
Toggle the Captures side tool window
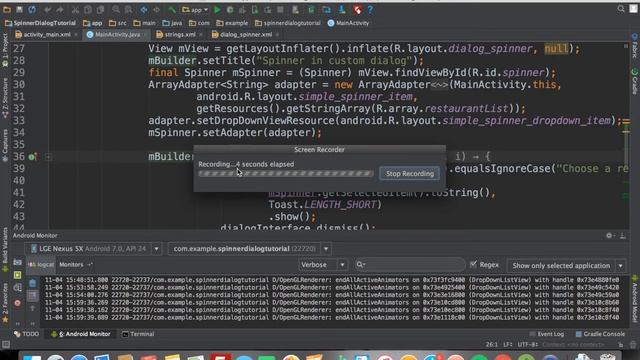(x=5, y=145)
